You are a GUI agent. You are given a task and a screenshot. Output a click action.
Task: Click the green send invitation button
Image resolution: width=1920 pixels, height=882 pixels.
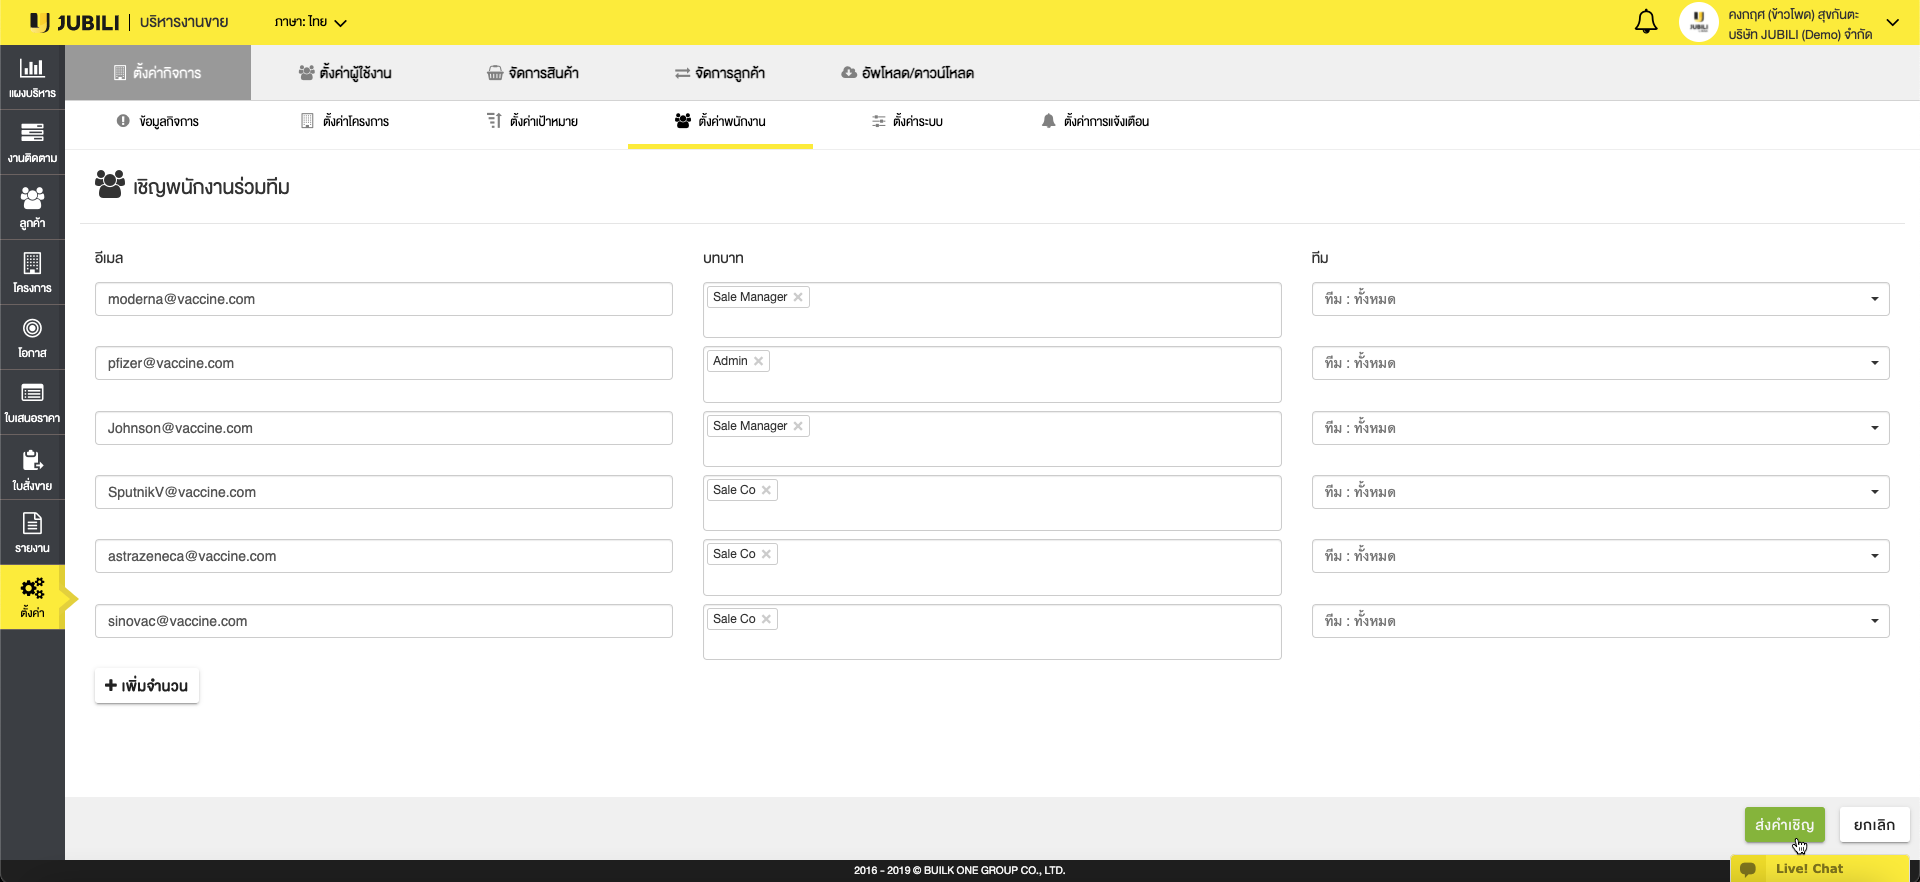(1784, 825)
